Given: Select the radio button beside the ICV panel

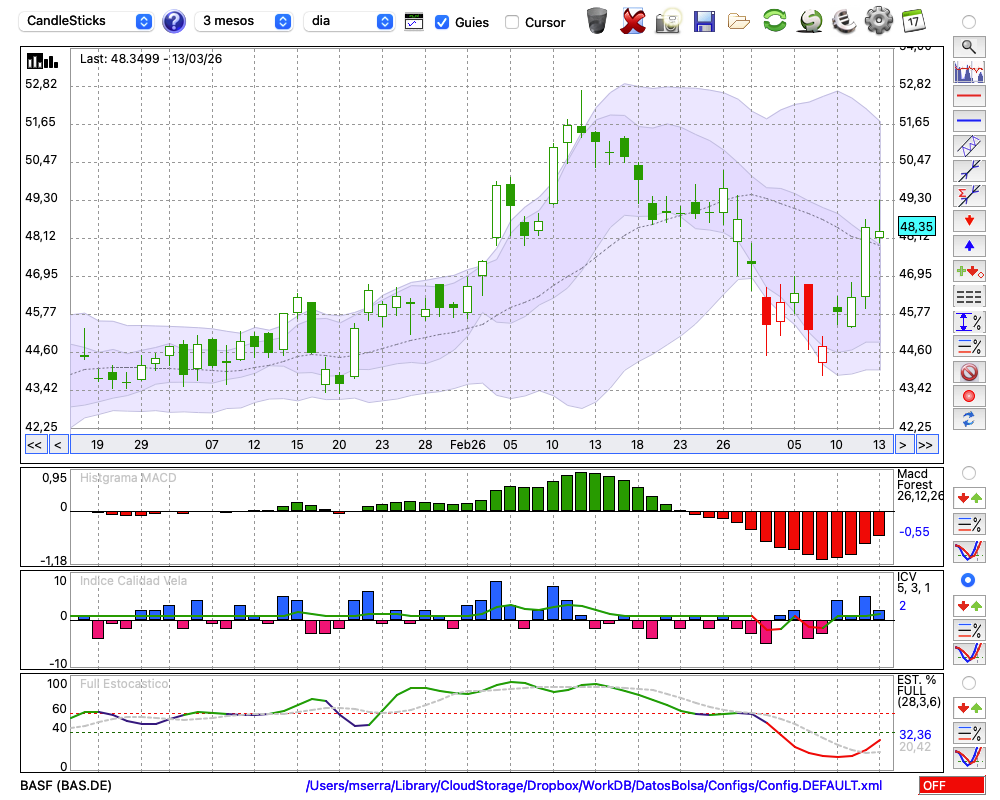Looking at the screenshot, I should [x=968, y=580].
